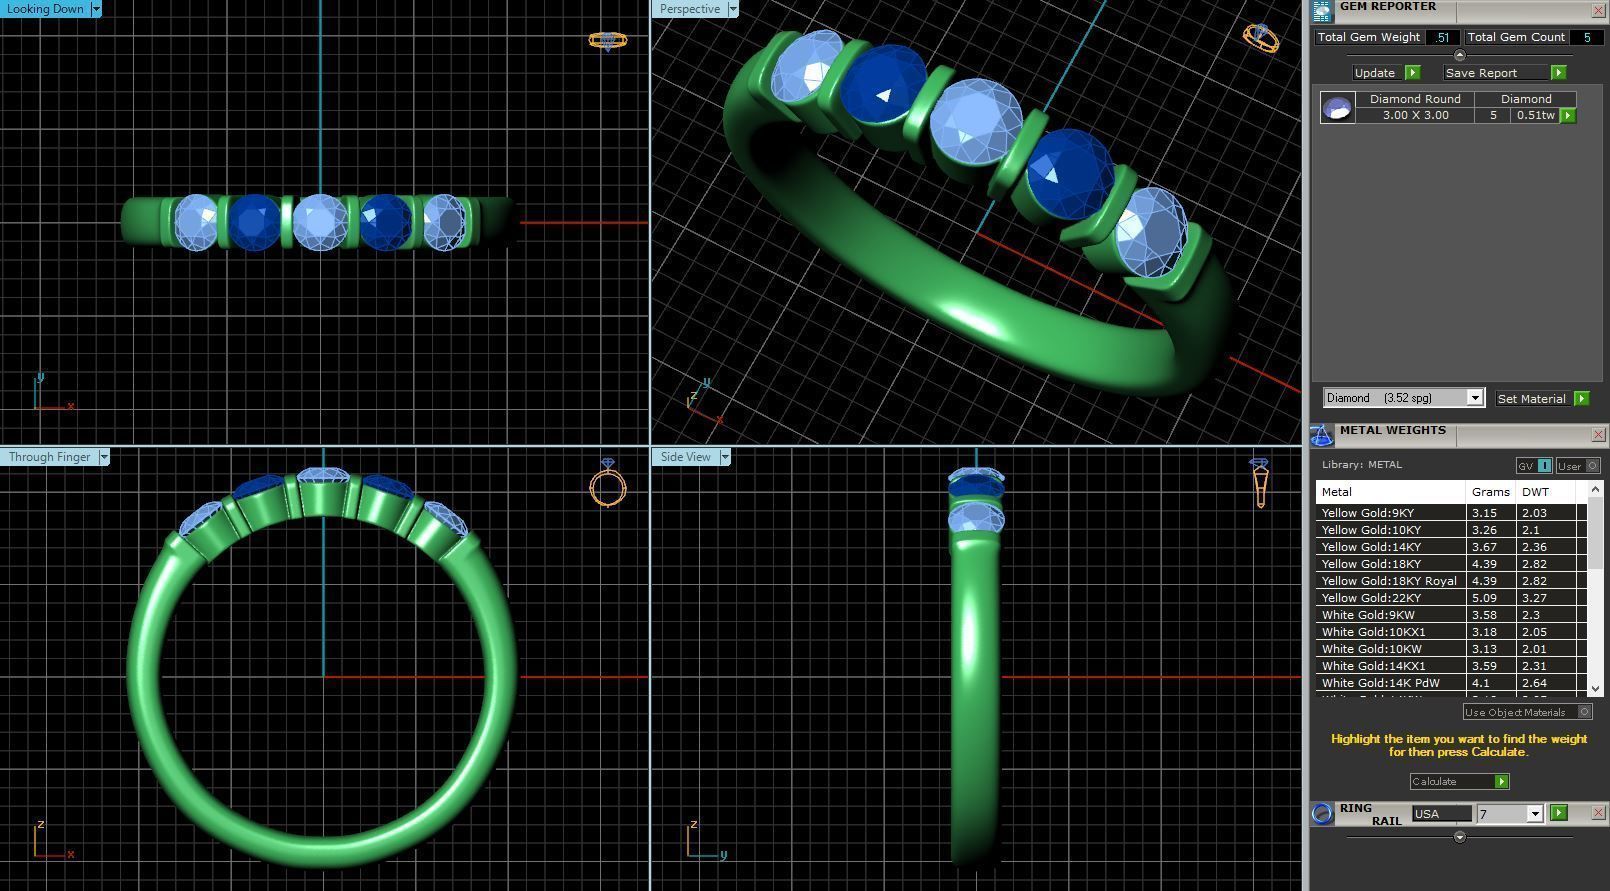Image resolution: width=1610 pixels, height=891 pixels.
Task: Close the Ring Rail panel
Action: (x=1598, y=812)
